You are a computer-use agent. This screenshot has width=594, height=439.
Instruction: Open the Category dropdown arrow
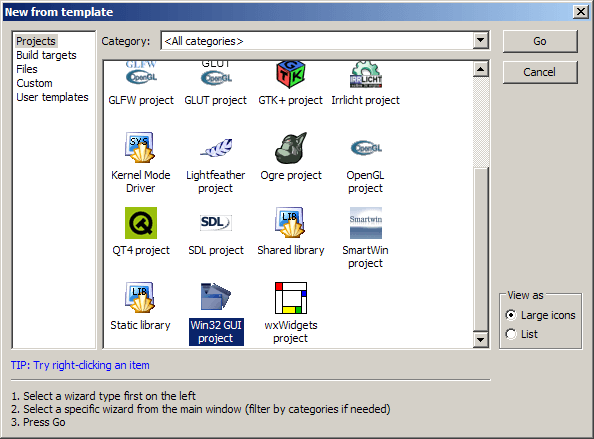point(481,40)
